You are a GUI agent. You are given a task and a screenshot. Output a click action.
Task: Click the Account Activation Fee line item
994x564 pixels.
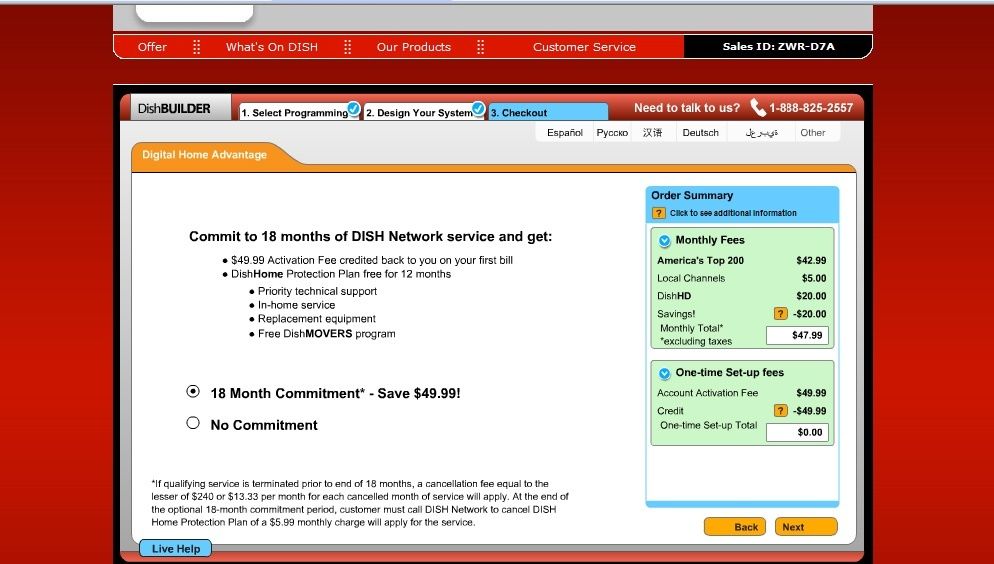(741, 393)
